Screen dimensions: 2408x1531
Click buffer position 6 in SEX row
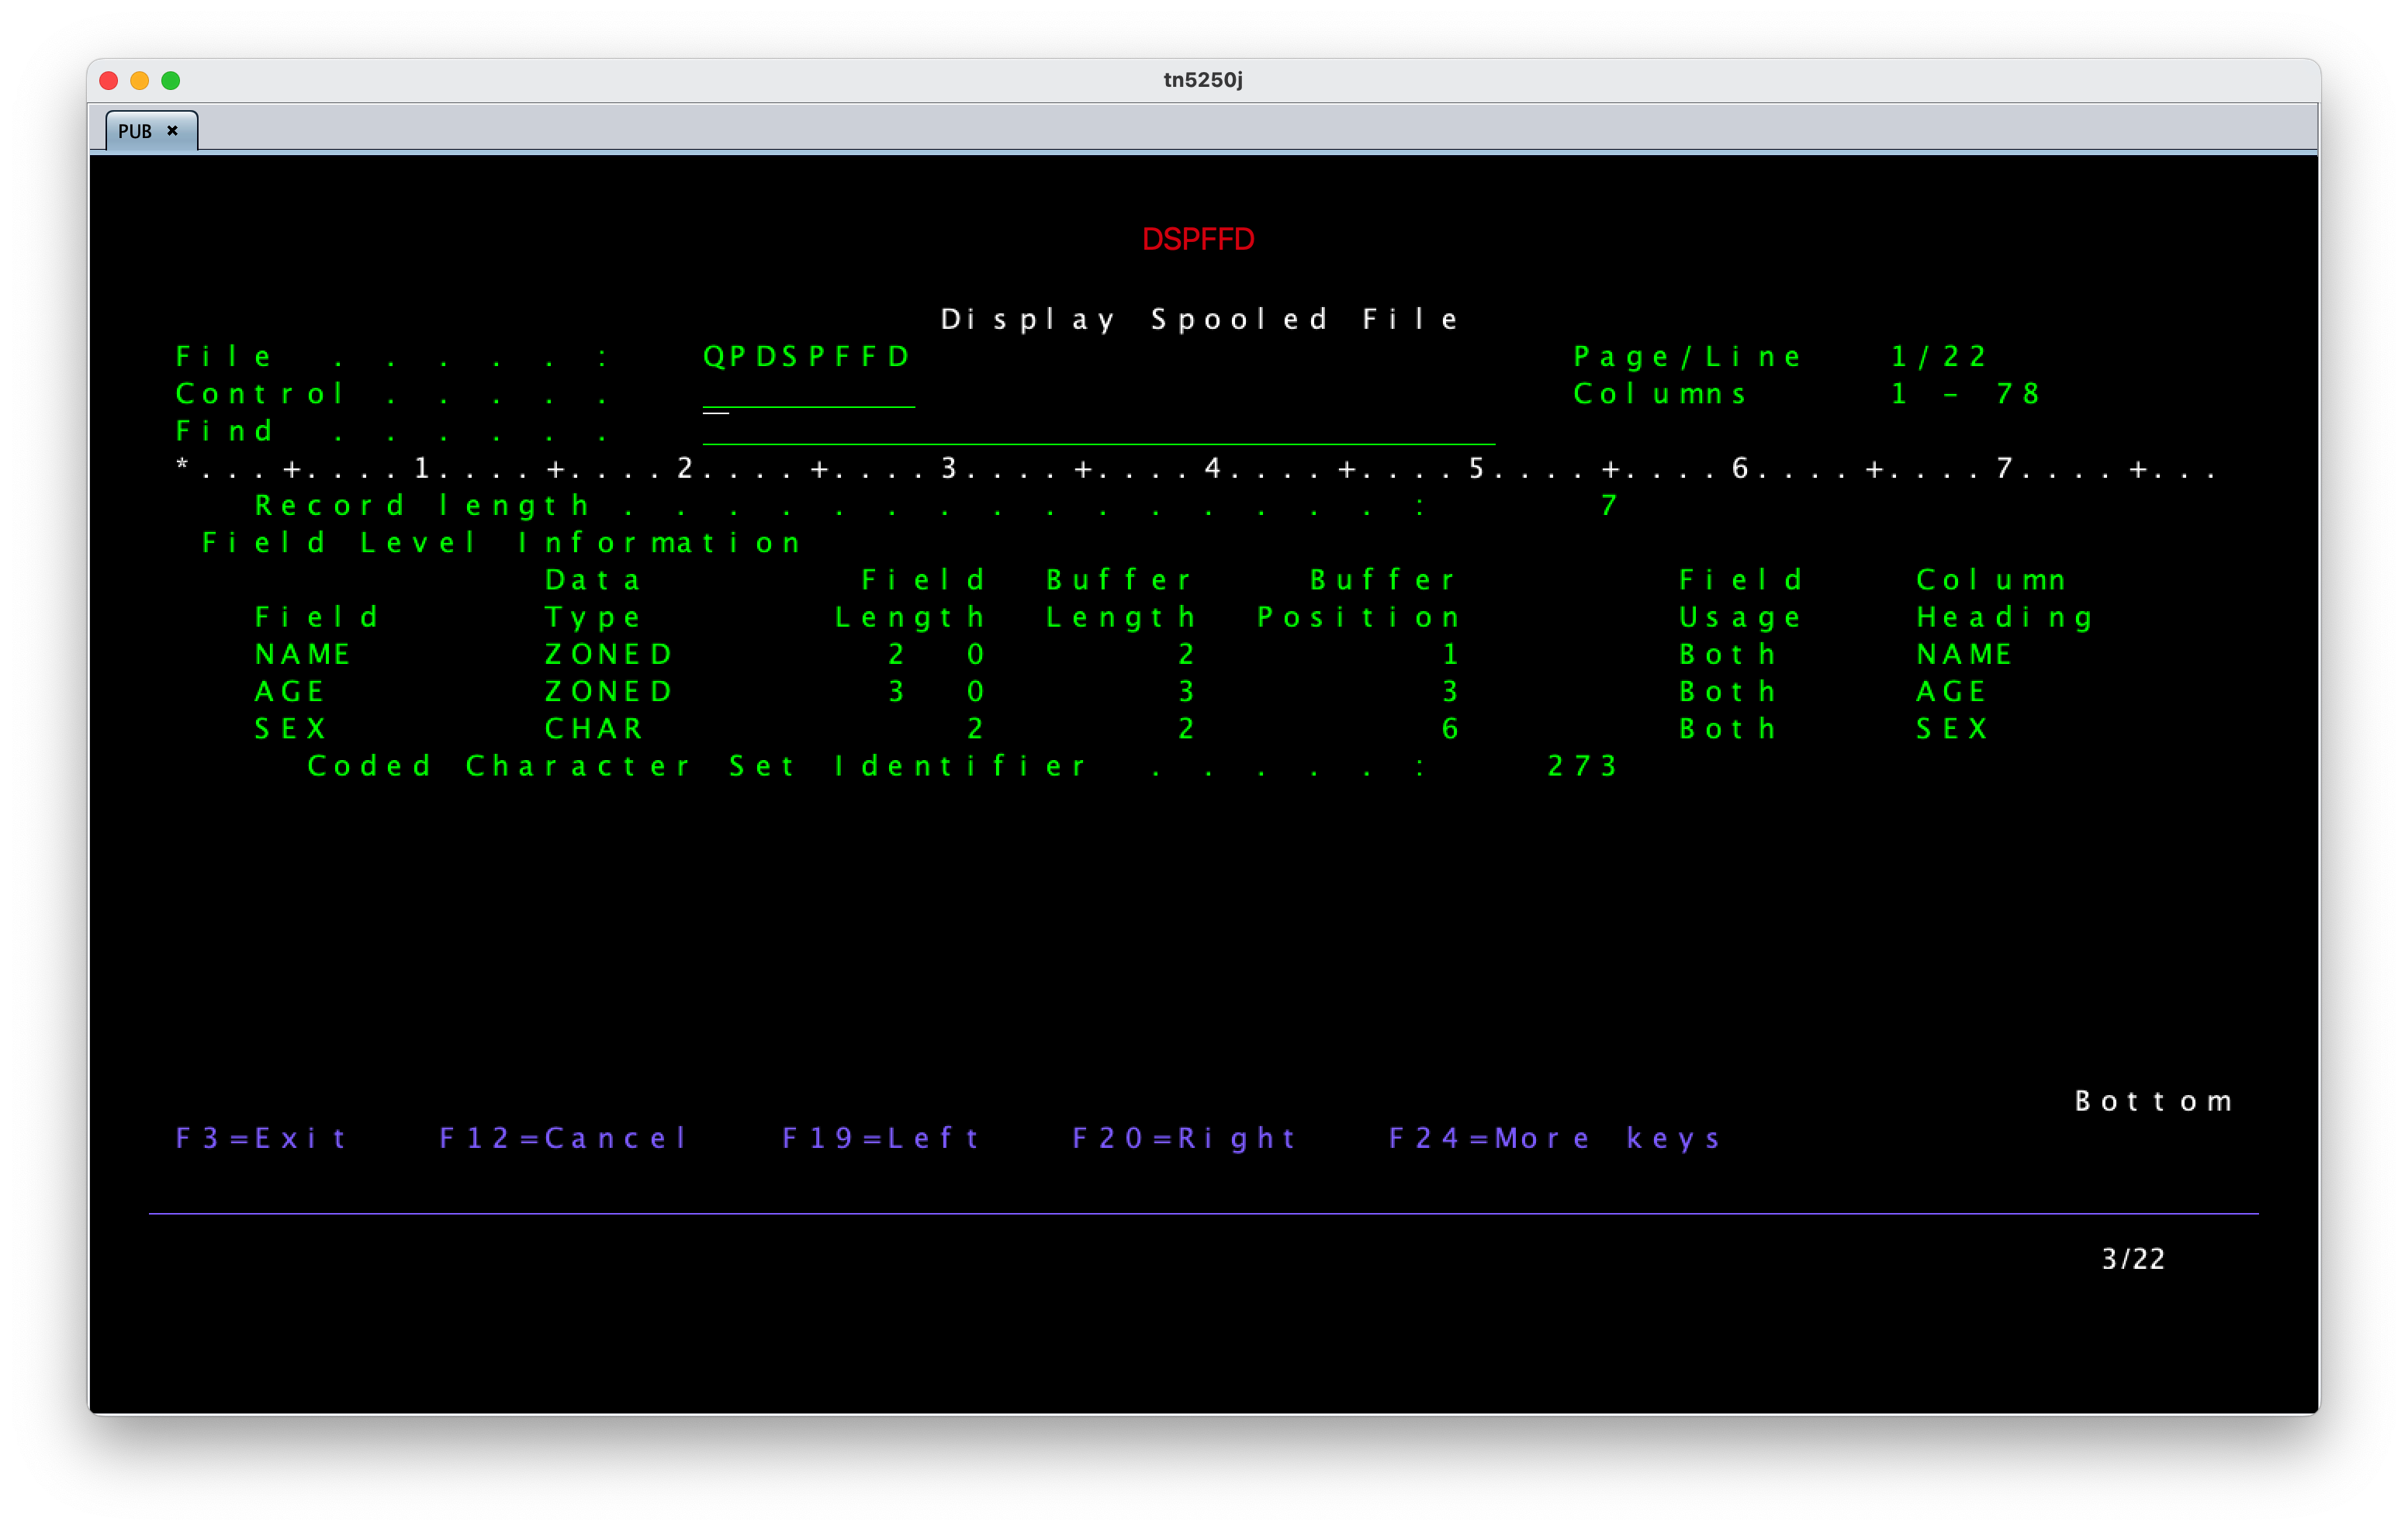point(1450,729)
